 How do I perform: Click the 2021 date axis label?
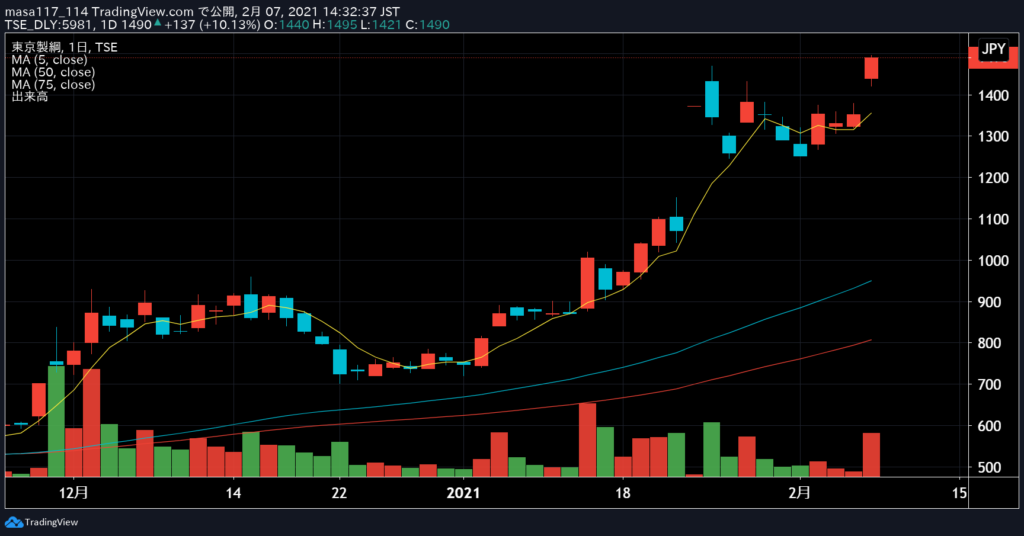coord(463,493)
